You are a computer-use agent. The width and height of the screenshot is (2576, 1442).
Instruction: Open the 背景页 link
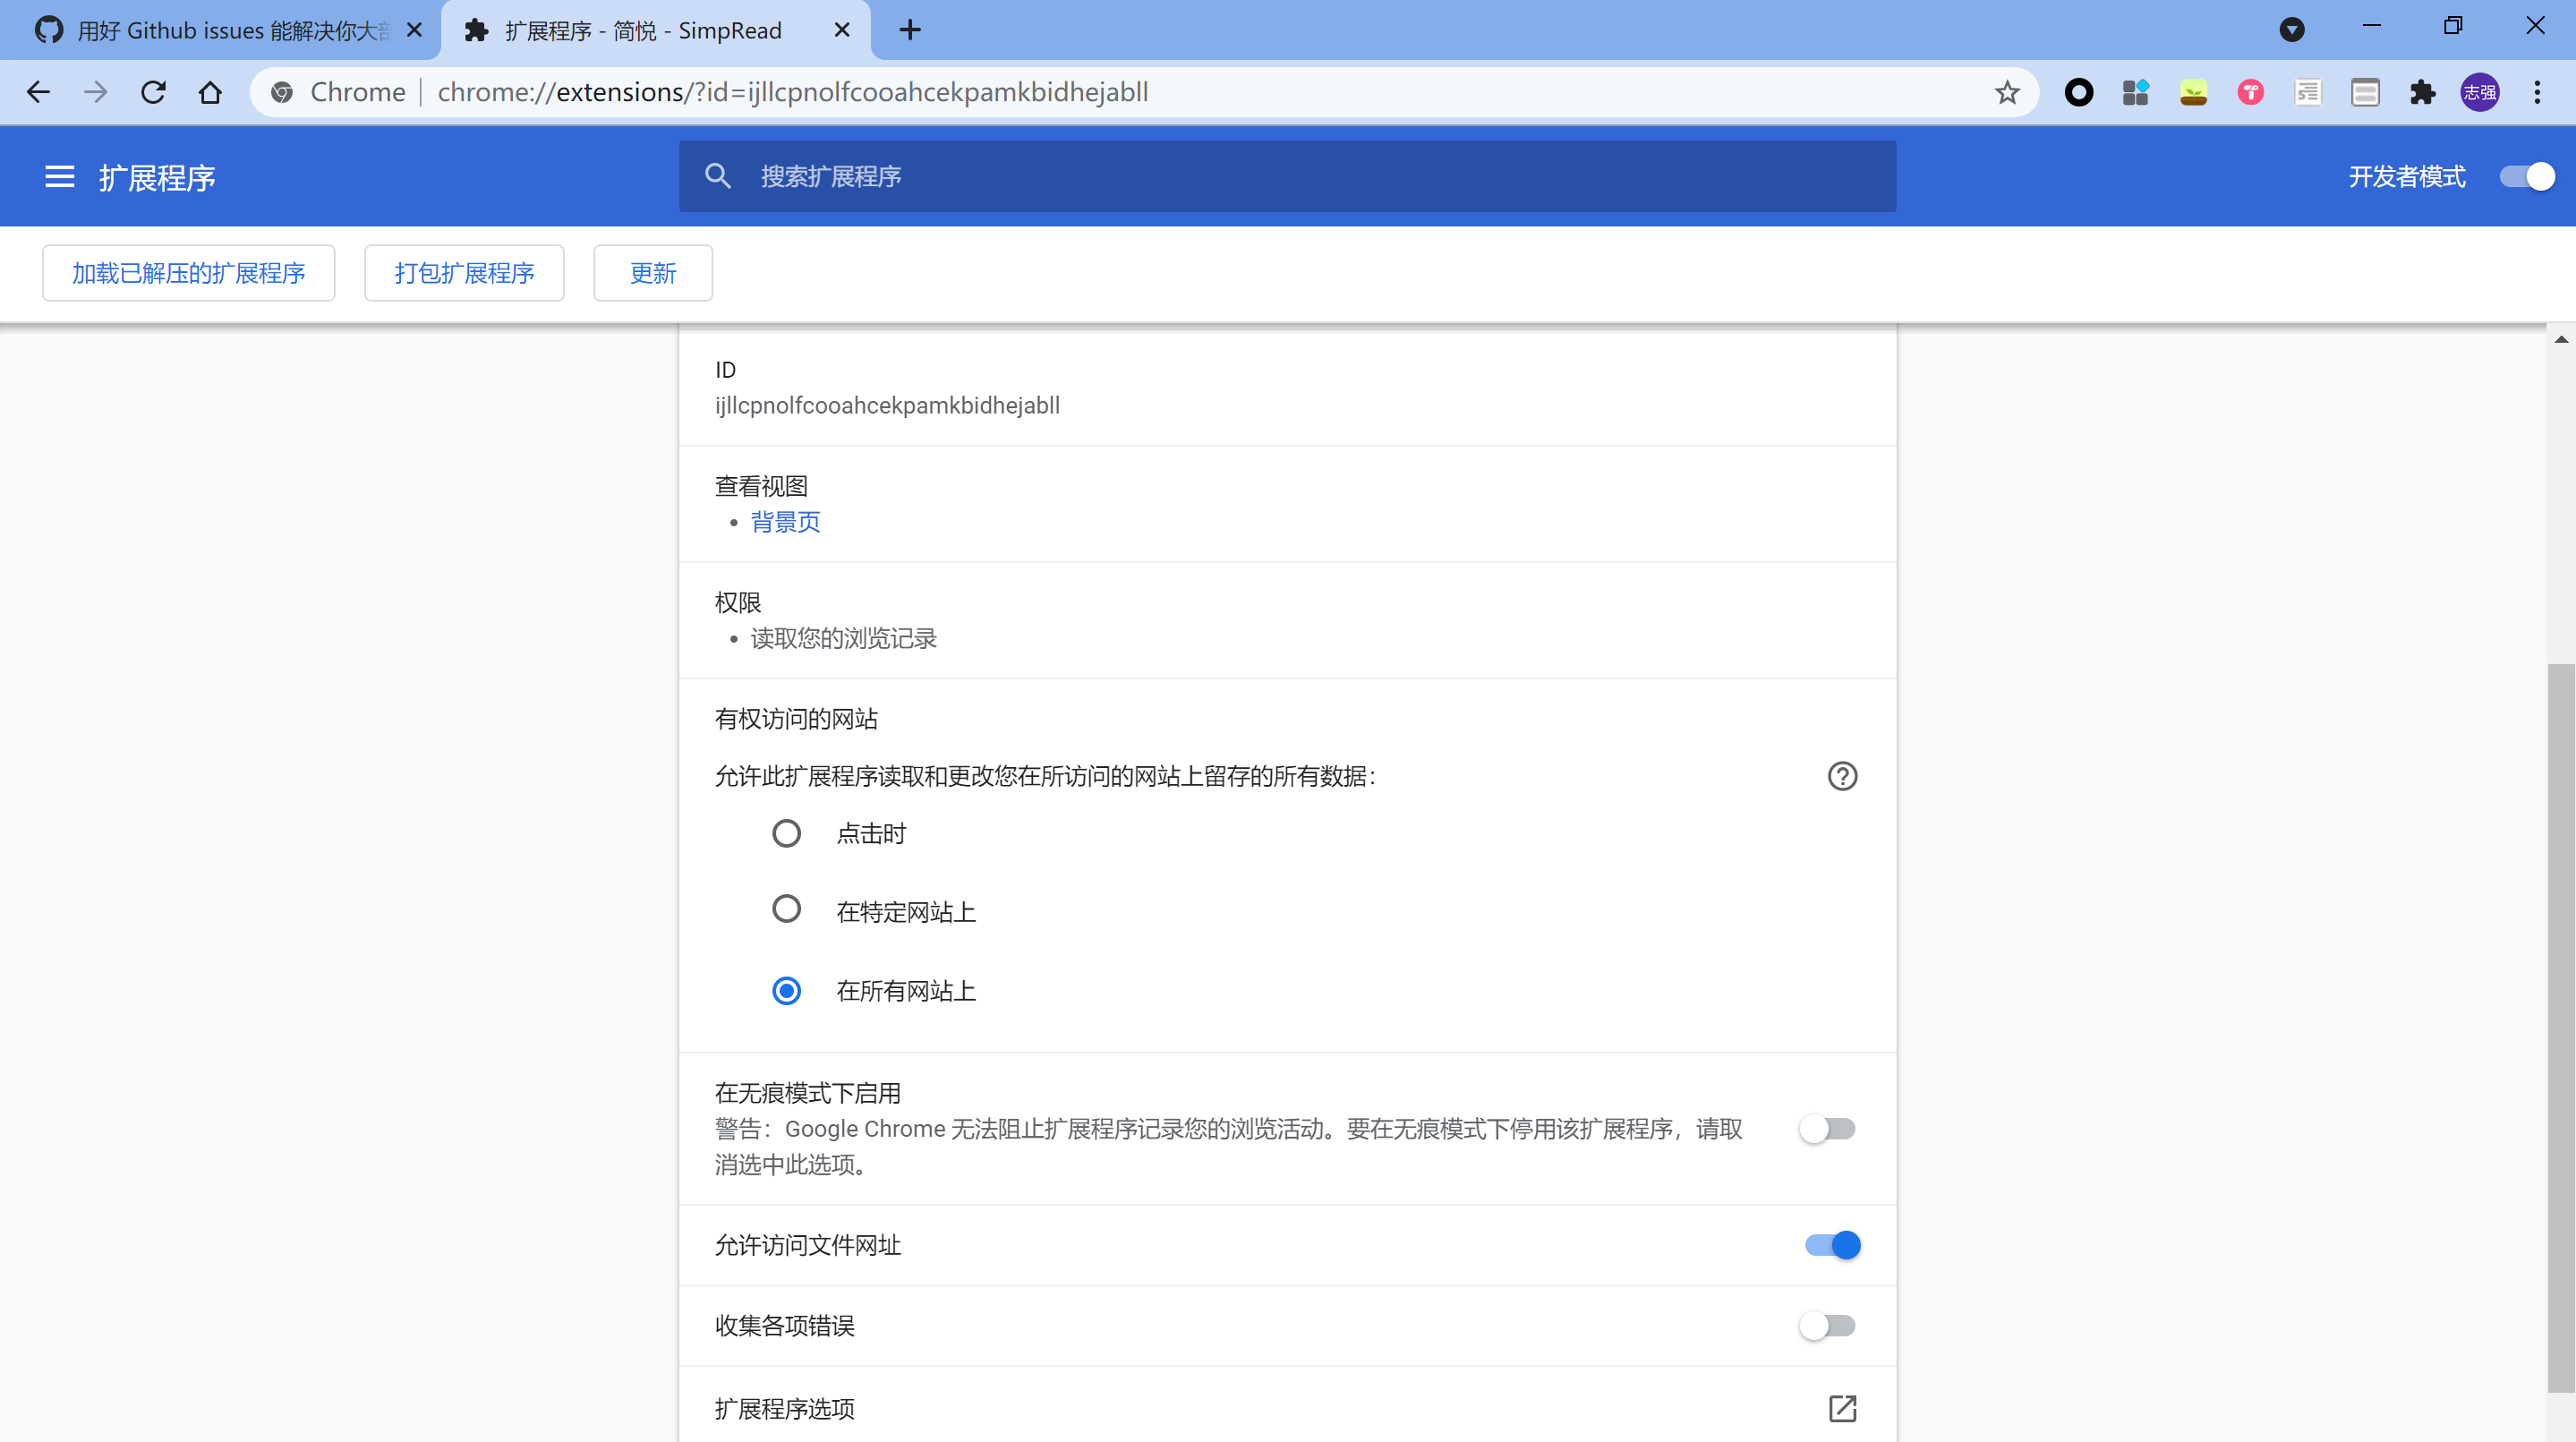tap(785, 521)
